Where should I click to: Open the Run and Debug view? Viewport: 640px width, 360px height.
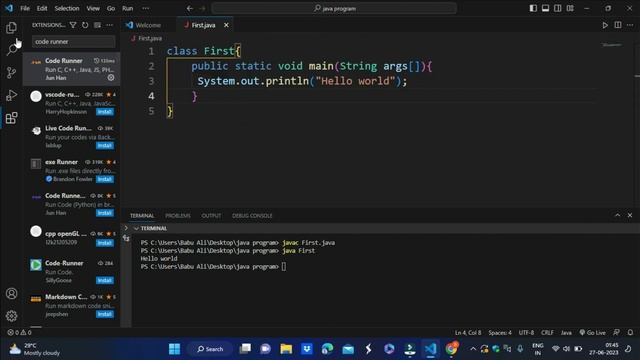point(11,95)
